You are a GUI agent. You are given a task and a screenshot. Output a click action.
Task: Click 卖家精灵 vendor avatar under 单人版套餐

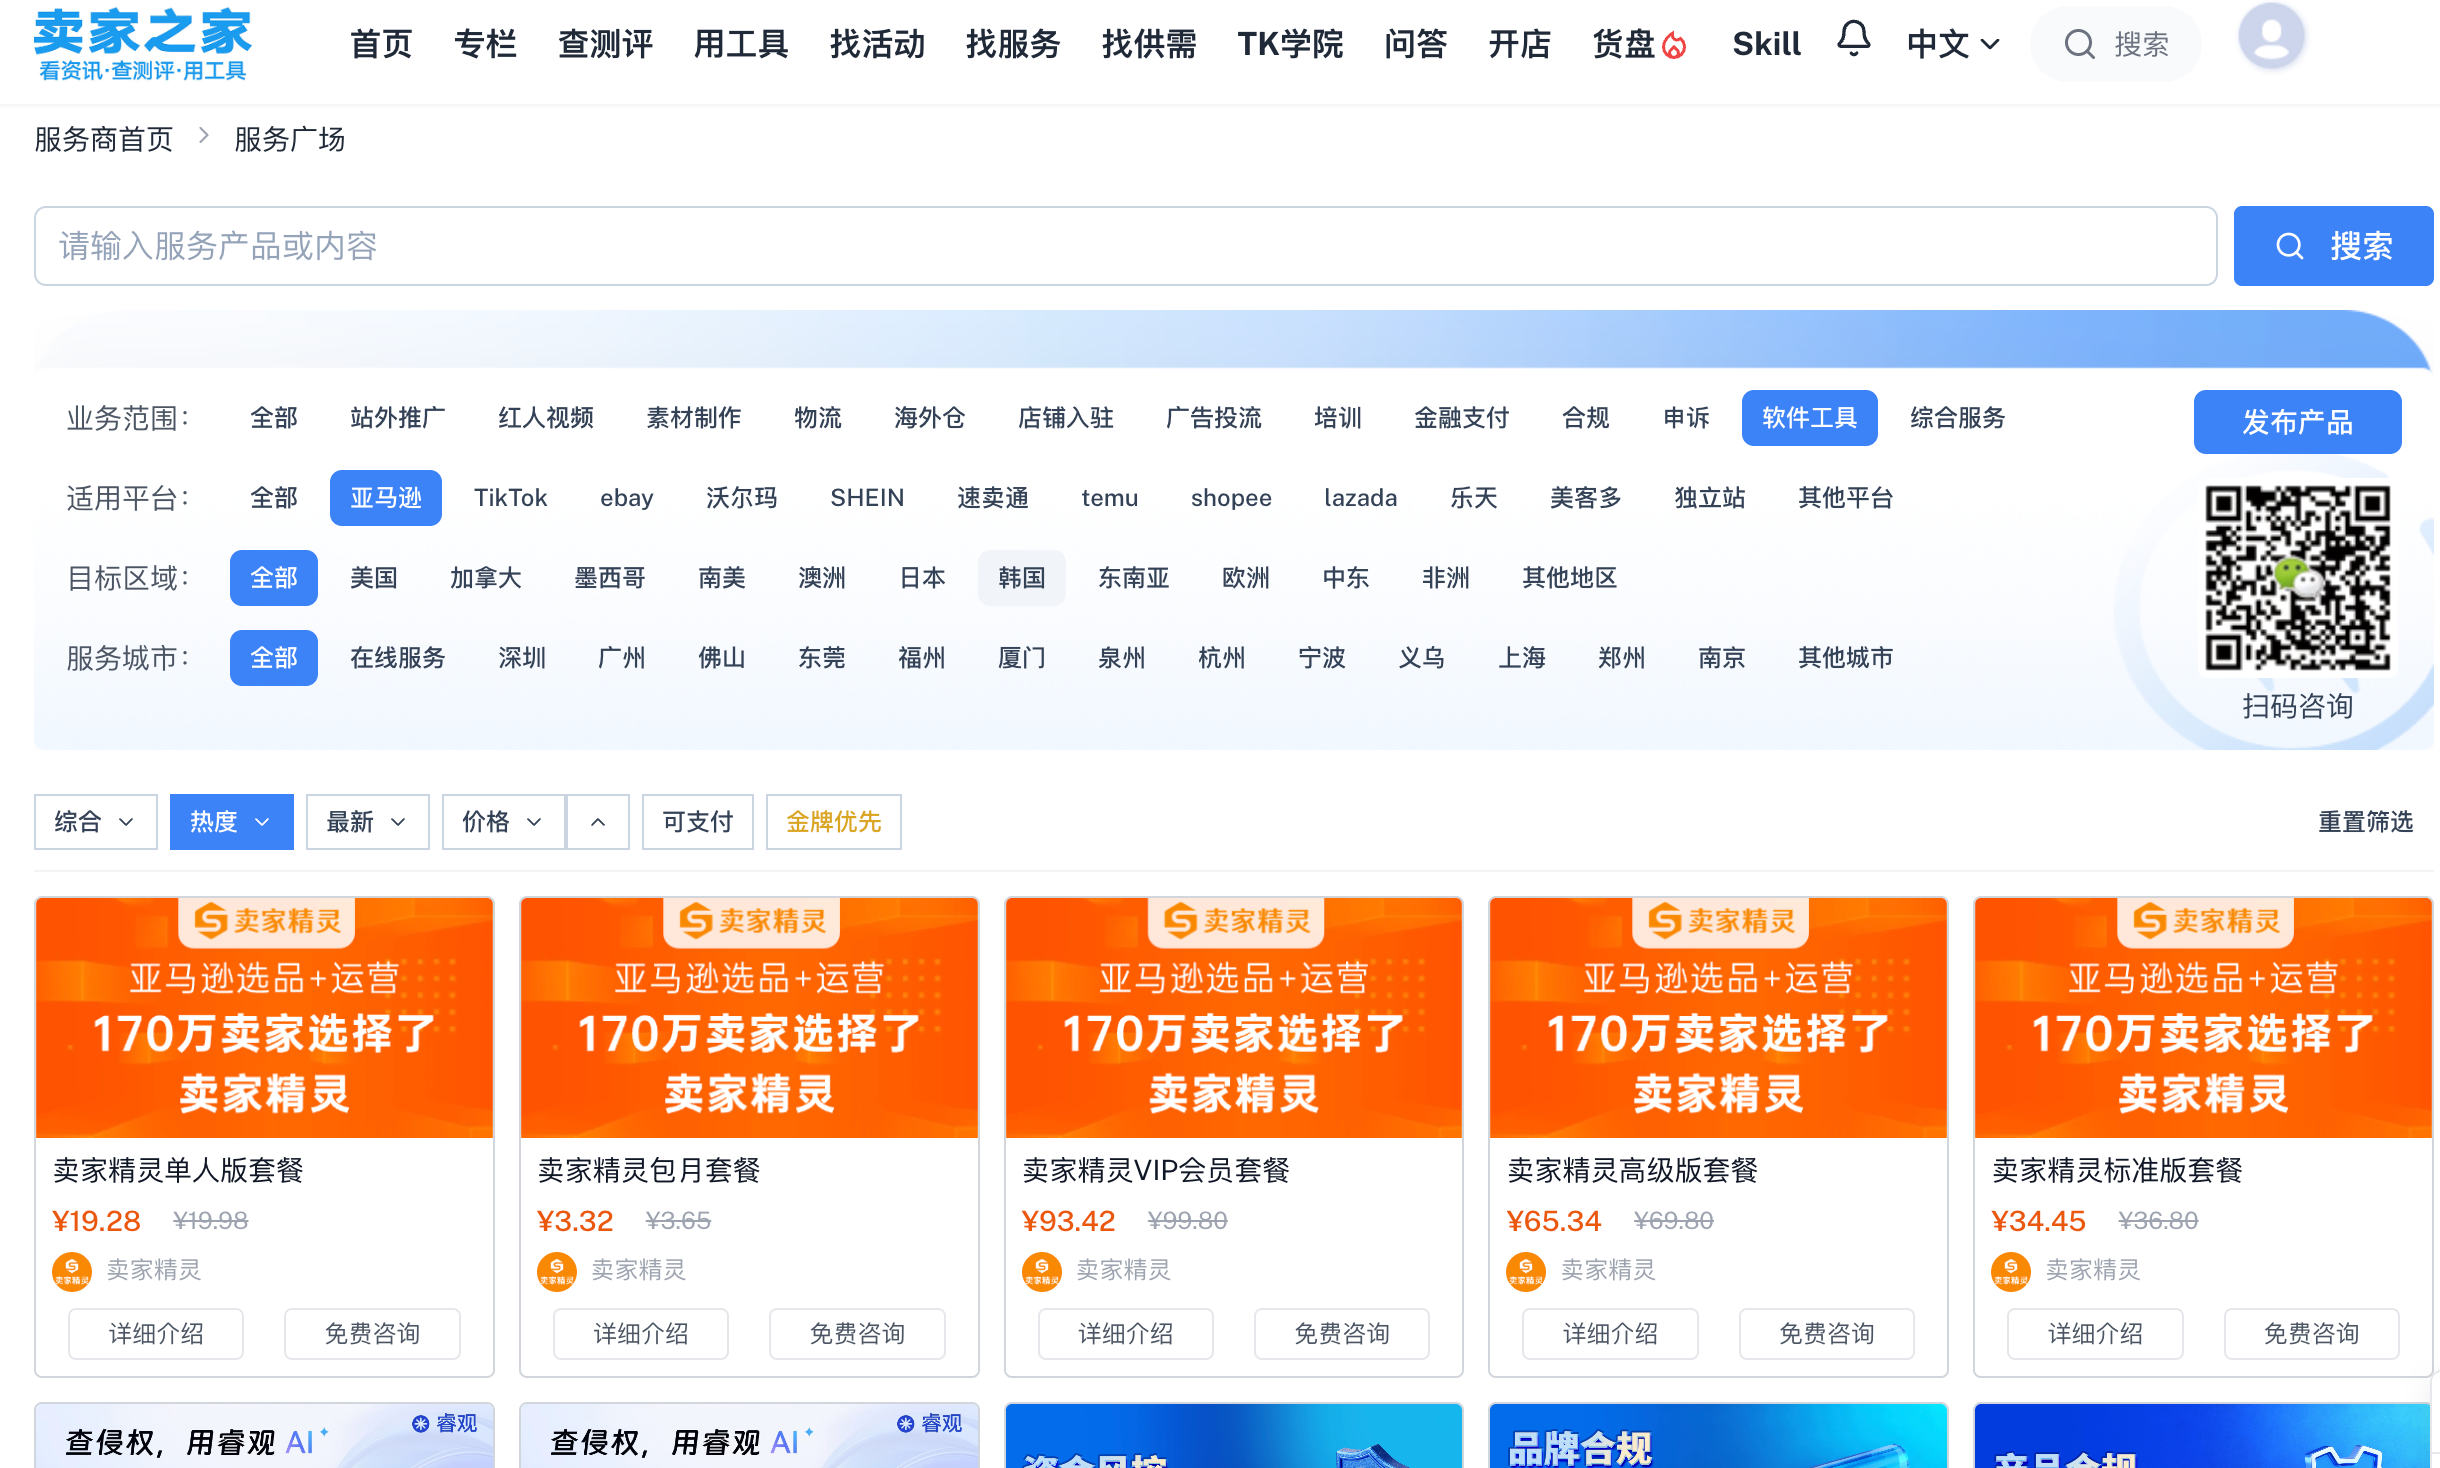[71, 1271]
